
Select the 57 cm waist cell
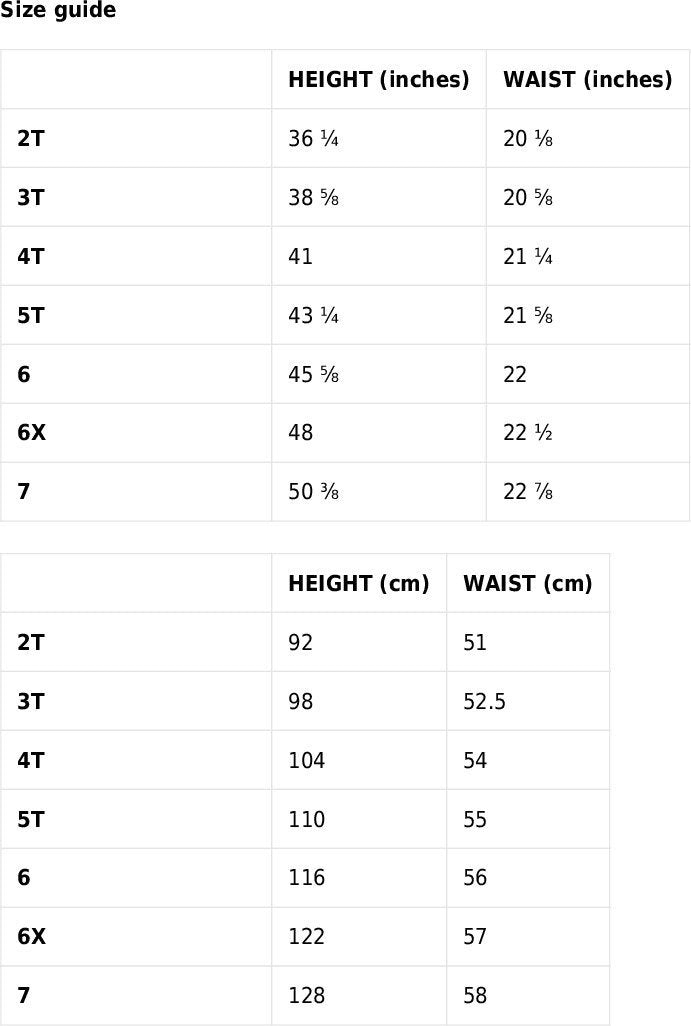[x=475, y=937]
